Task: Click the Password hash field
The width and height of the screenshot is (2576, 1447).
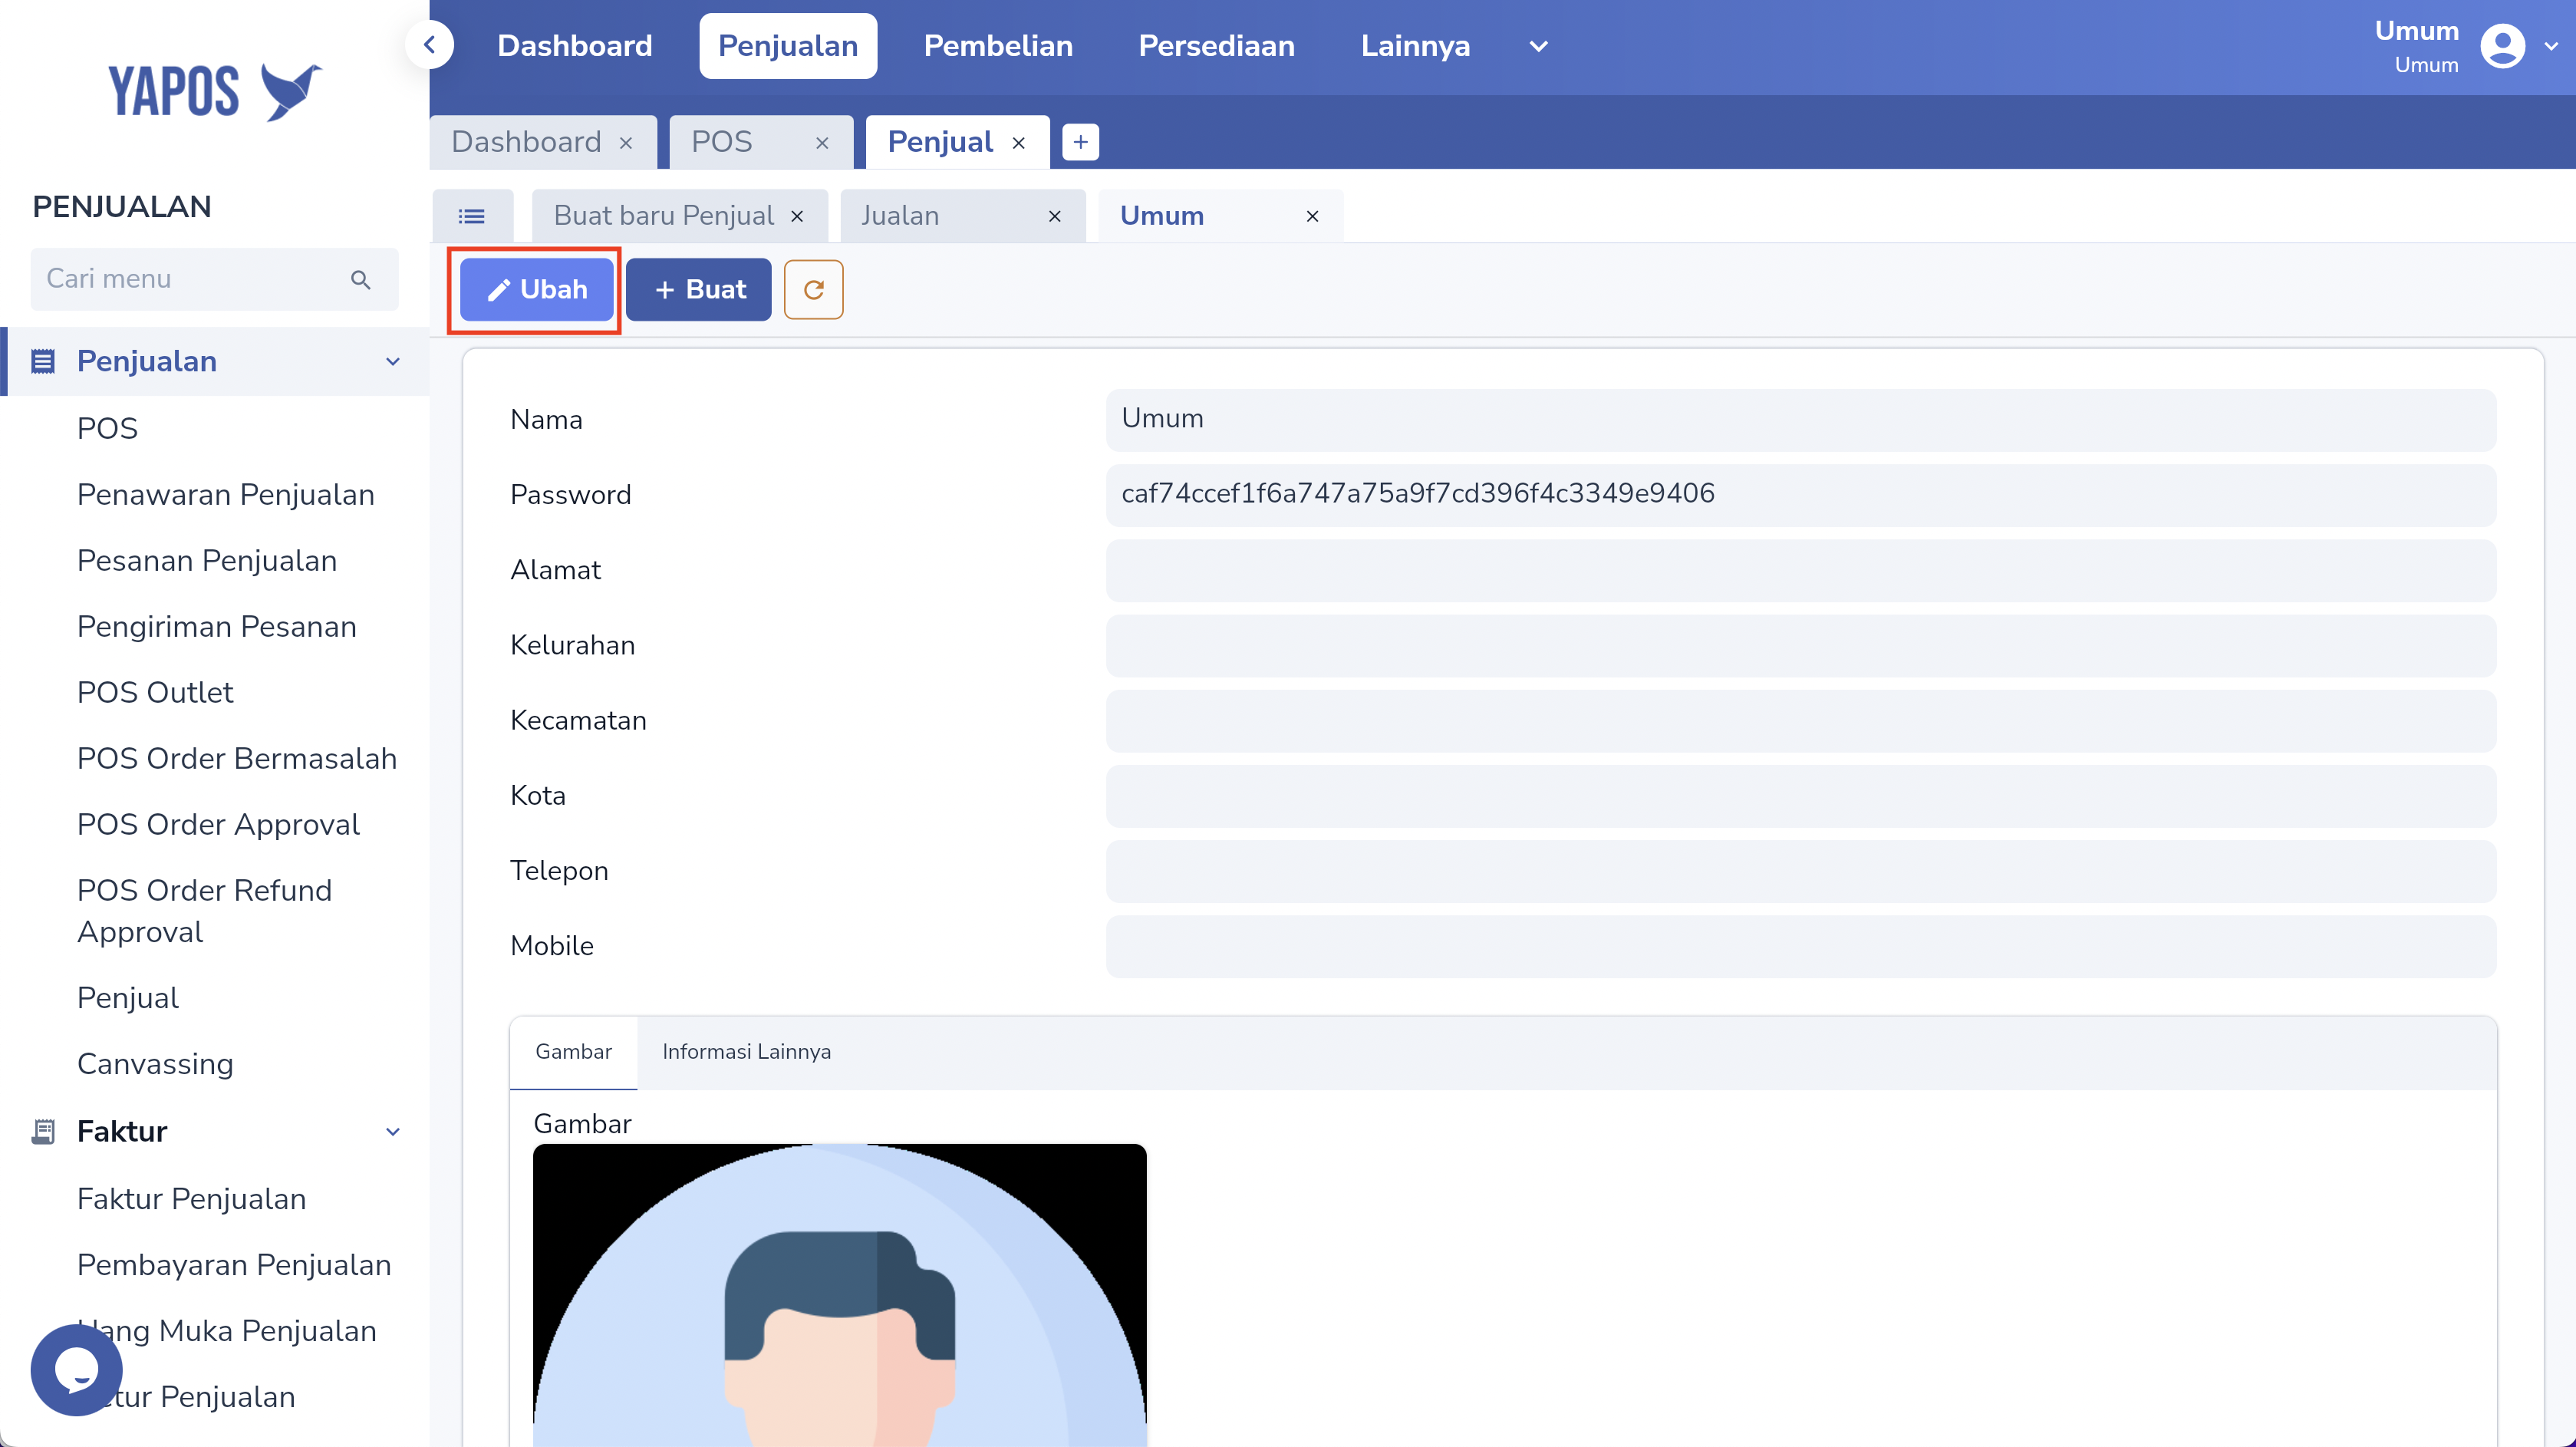Action: [1800, 494]
